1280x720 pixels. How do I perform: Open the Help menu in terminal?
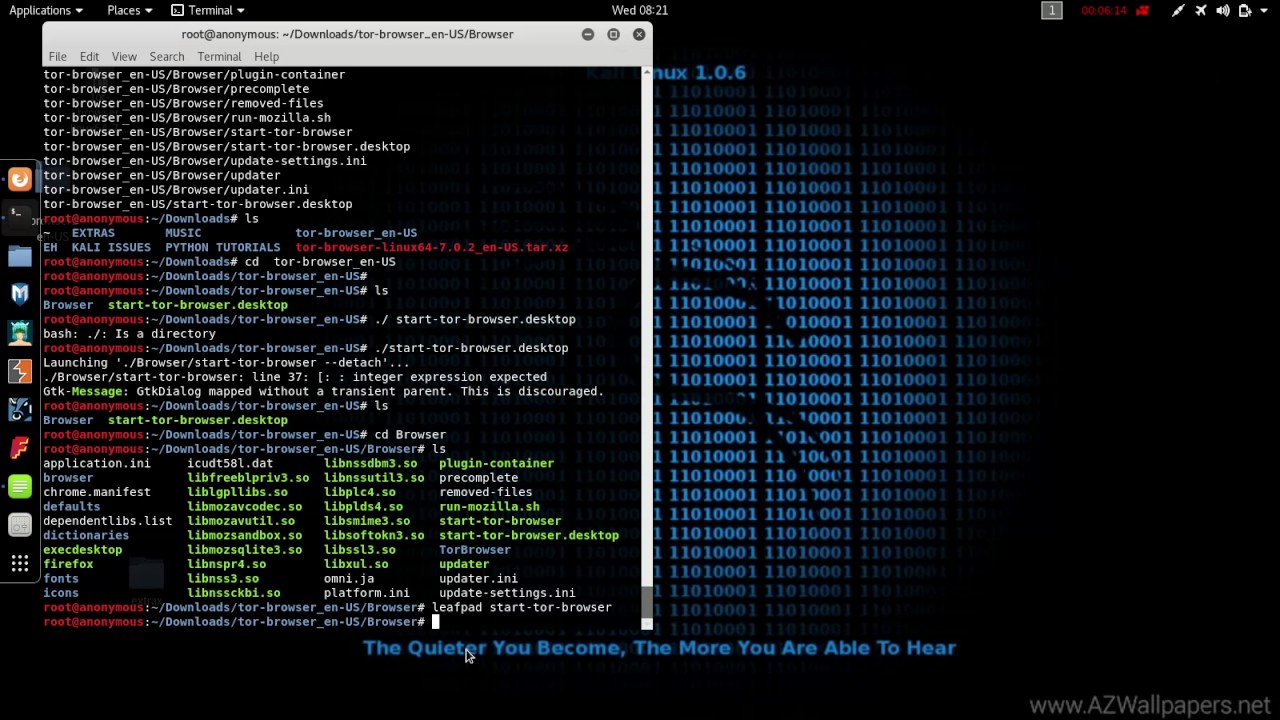point(266,57)
